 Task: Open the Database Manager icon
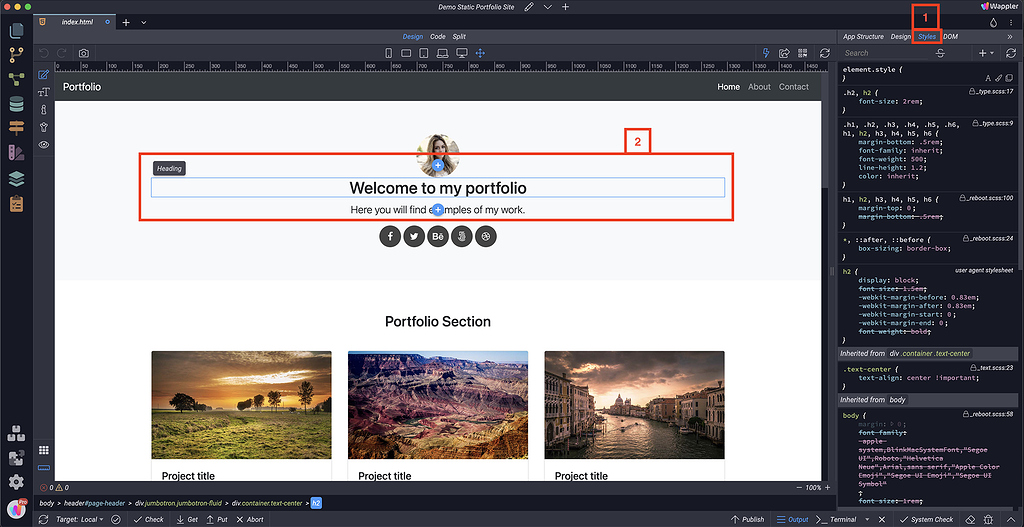pyautogui.click(x=16, y=104)
